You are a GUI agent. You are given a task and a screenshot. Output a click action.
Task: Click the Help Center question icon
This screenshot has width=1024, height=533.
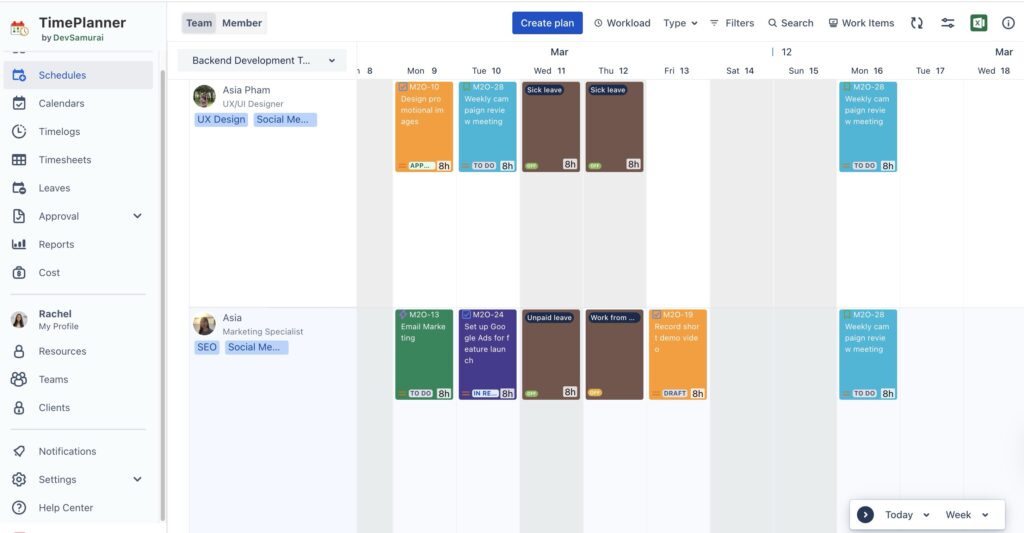pyautogui.click(x=19, y=508)
